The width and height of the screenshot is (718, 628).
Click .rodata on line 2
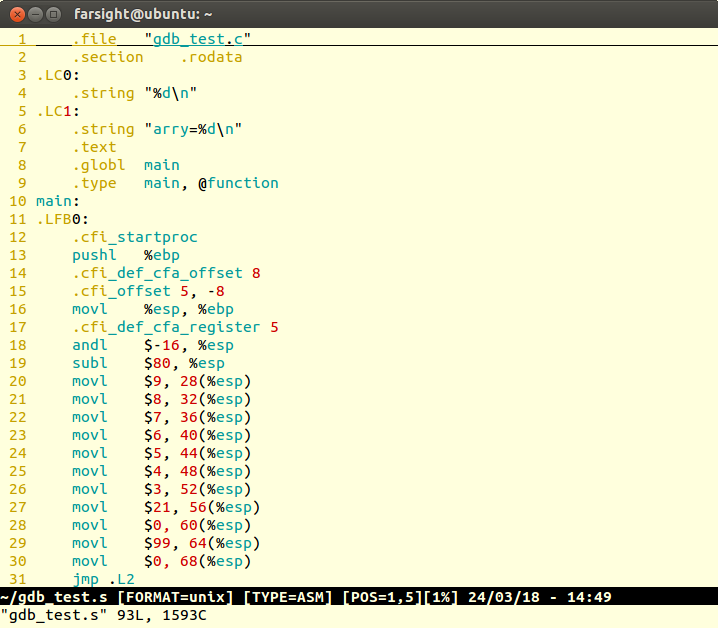211,57
